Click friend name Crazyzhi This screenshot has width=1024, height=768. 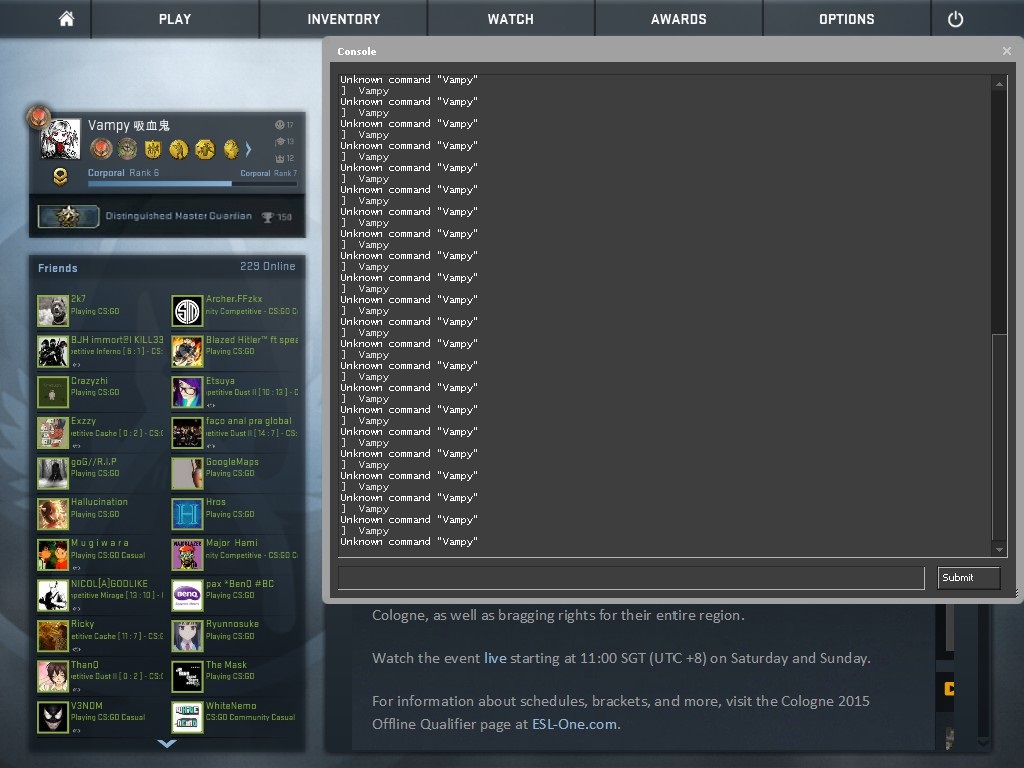[x=89, y=381]
